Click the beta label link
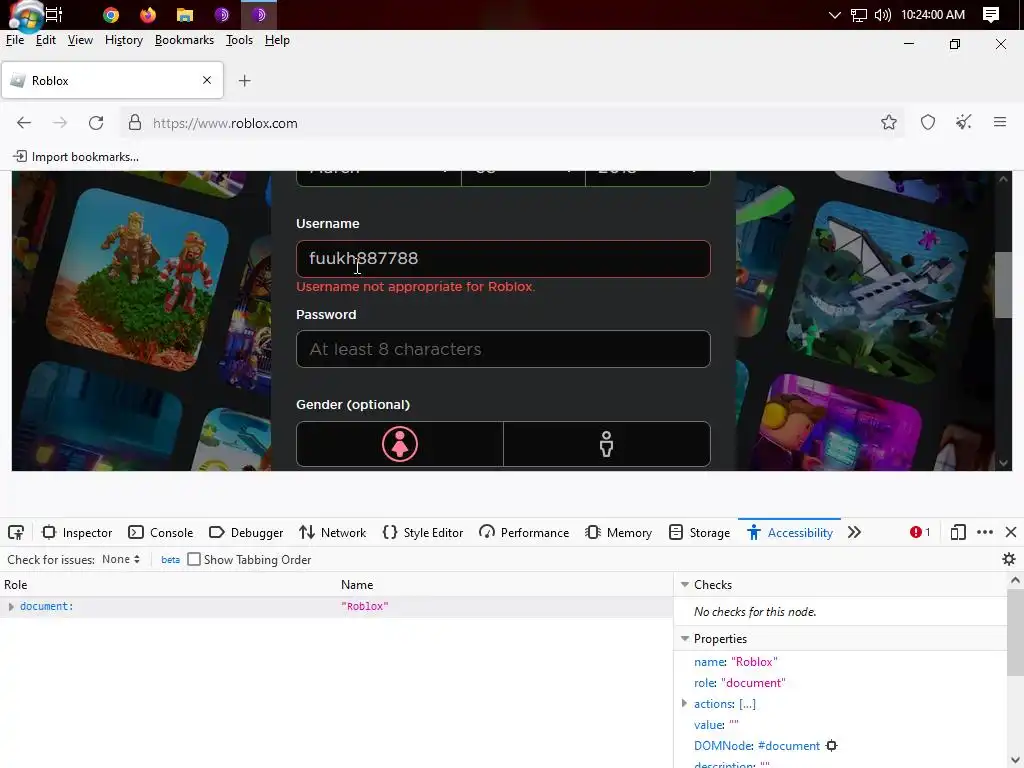Screen dimensions: 1024x768 tap(170, 560)
